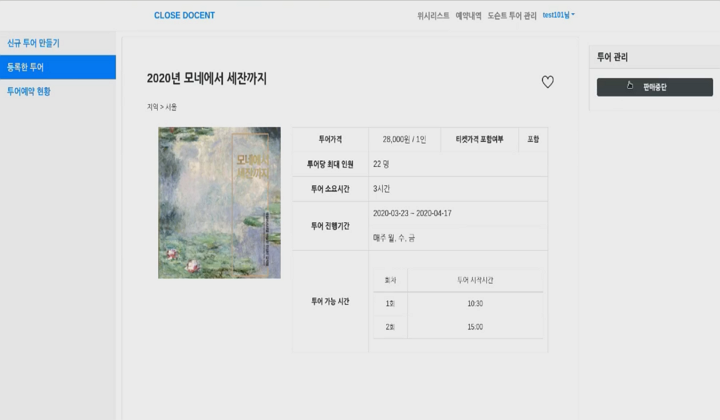Click the Monet water lilies poster thumbnail
Viewport: 720px width, 420px height.
pos(219,202)
